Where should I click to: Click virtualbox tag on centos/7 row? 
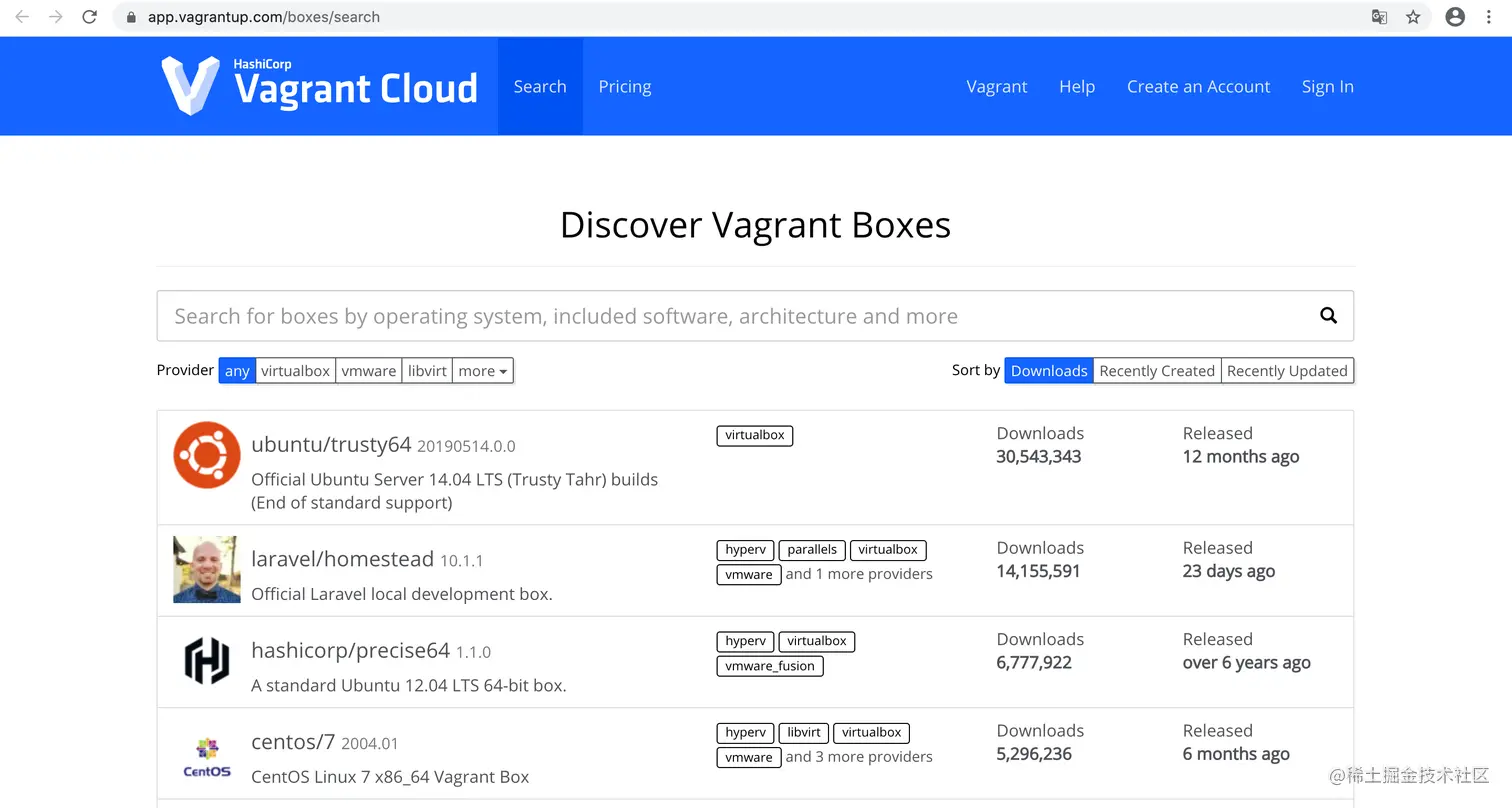[872, 733]
